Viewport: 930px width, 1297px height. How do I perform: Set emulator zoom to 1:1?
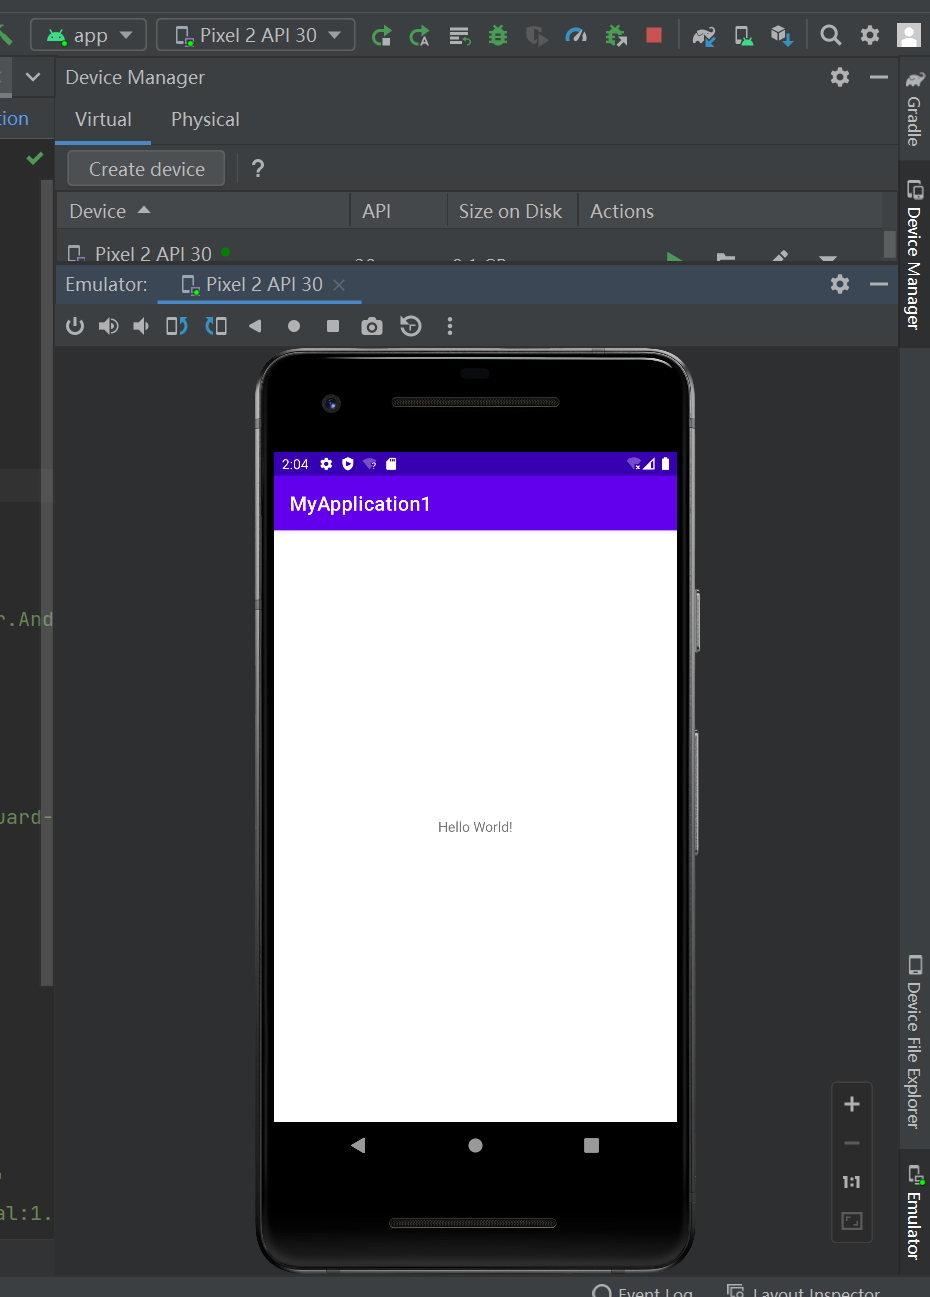(852, 1182)
